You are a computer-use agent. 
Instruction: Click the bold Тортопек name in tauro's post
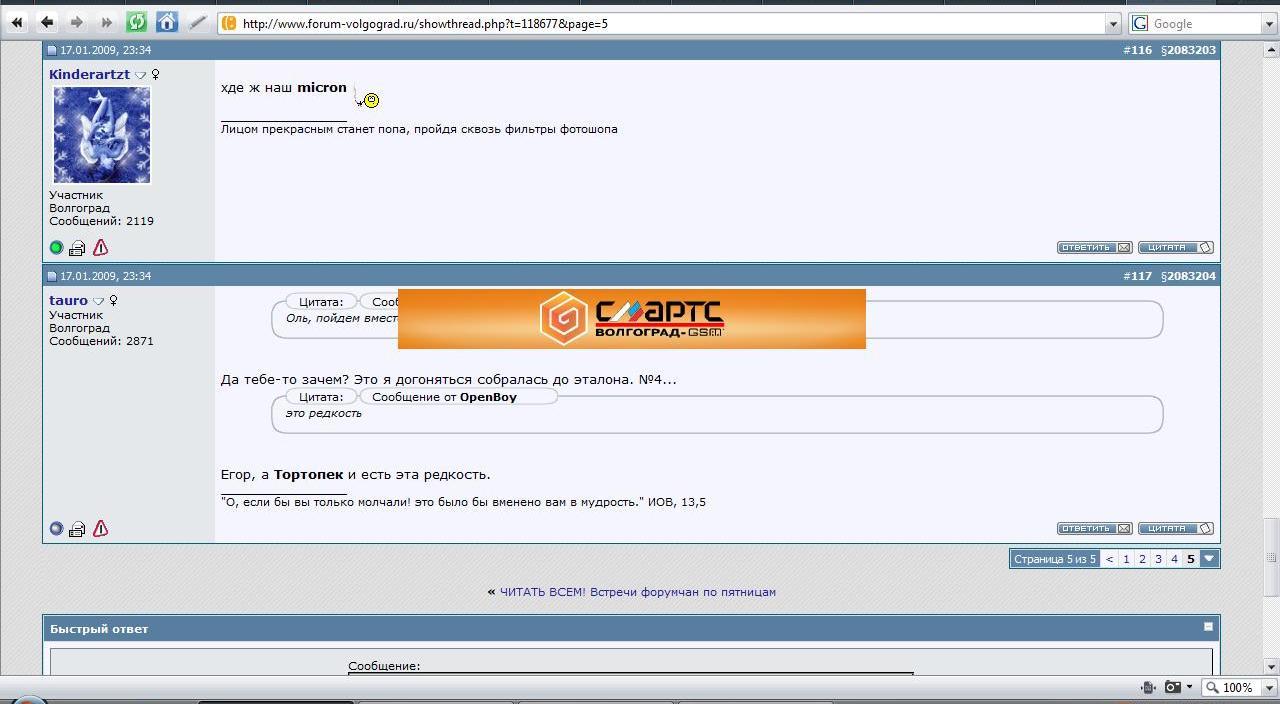click(308, 475)
